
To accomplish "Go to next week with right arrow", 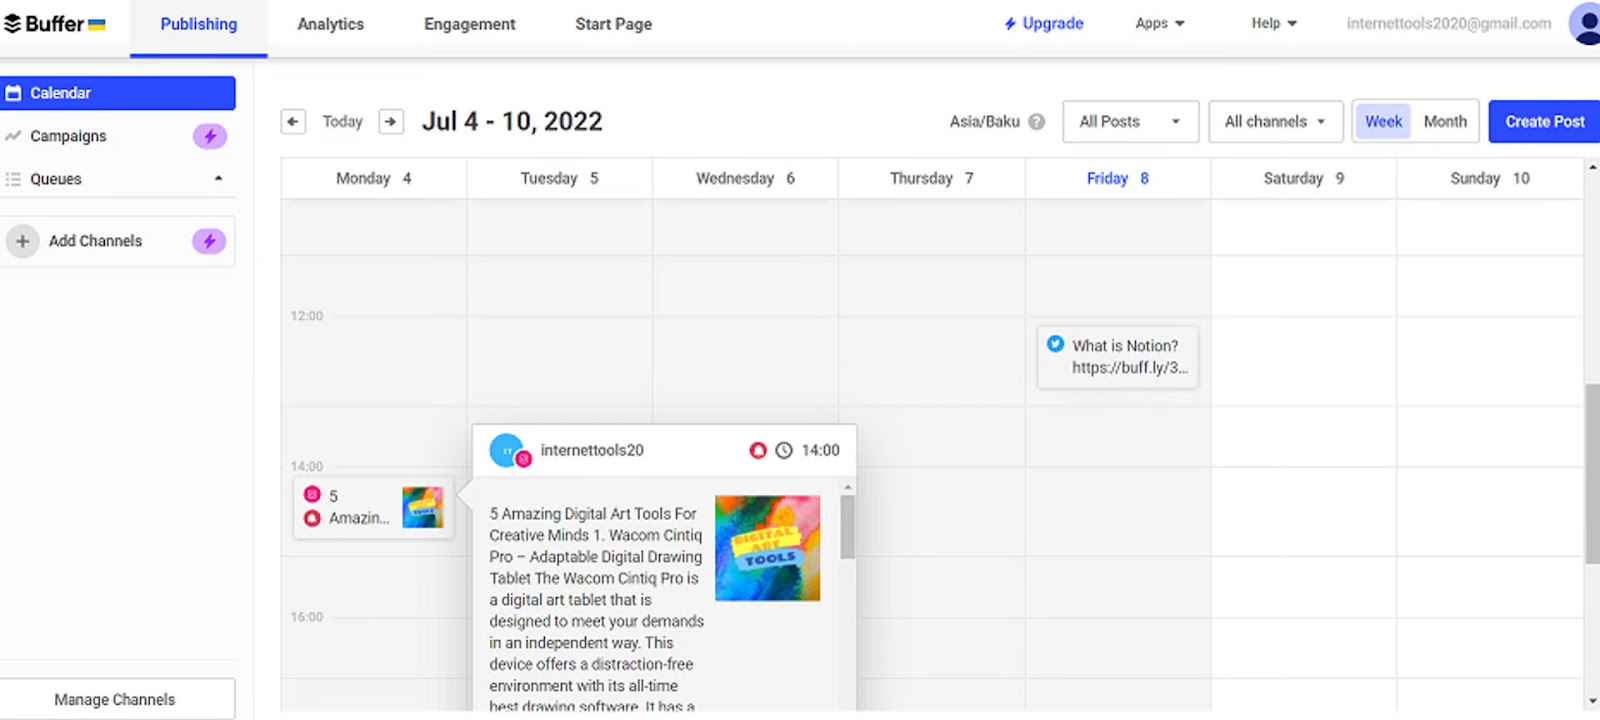I will coord(391,122).
